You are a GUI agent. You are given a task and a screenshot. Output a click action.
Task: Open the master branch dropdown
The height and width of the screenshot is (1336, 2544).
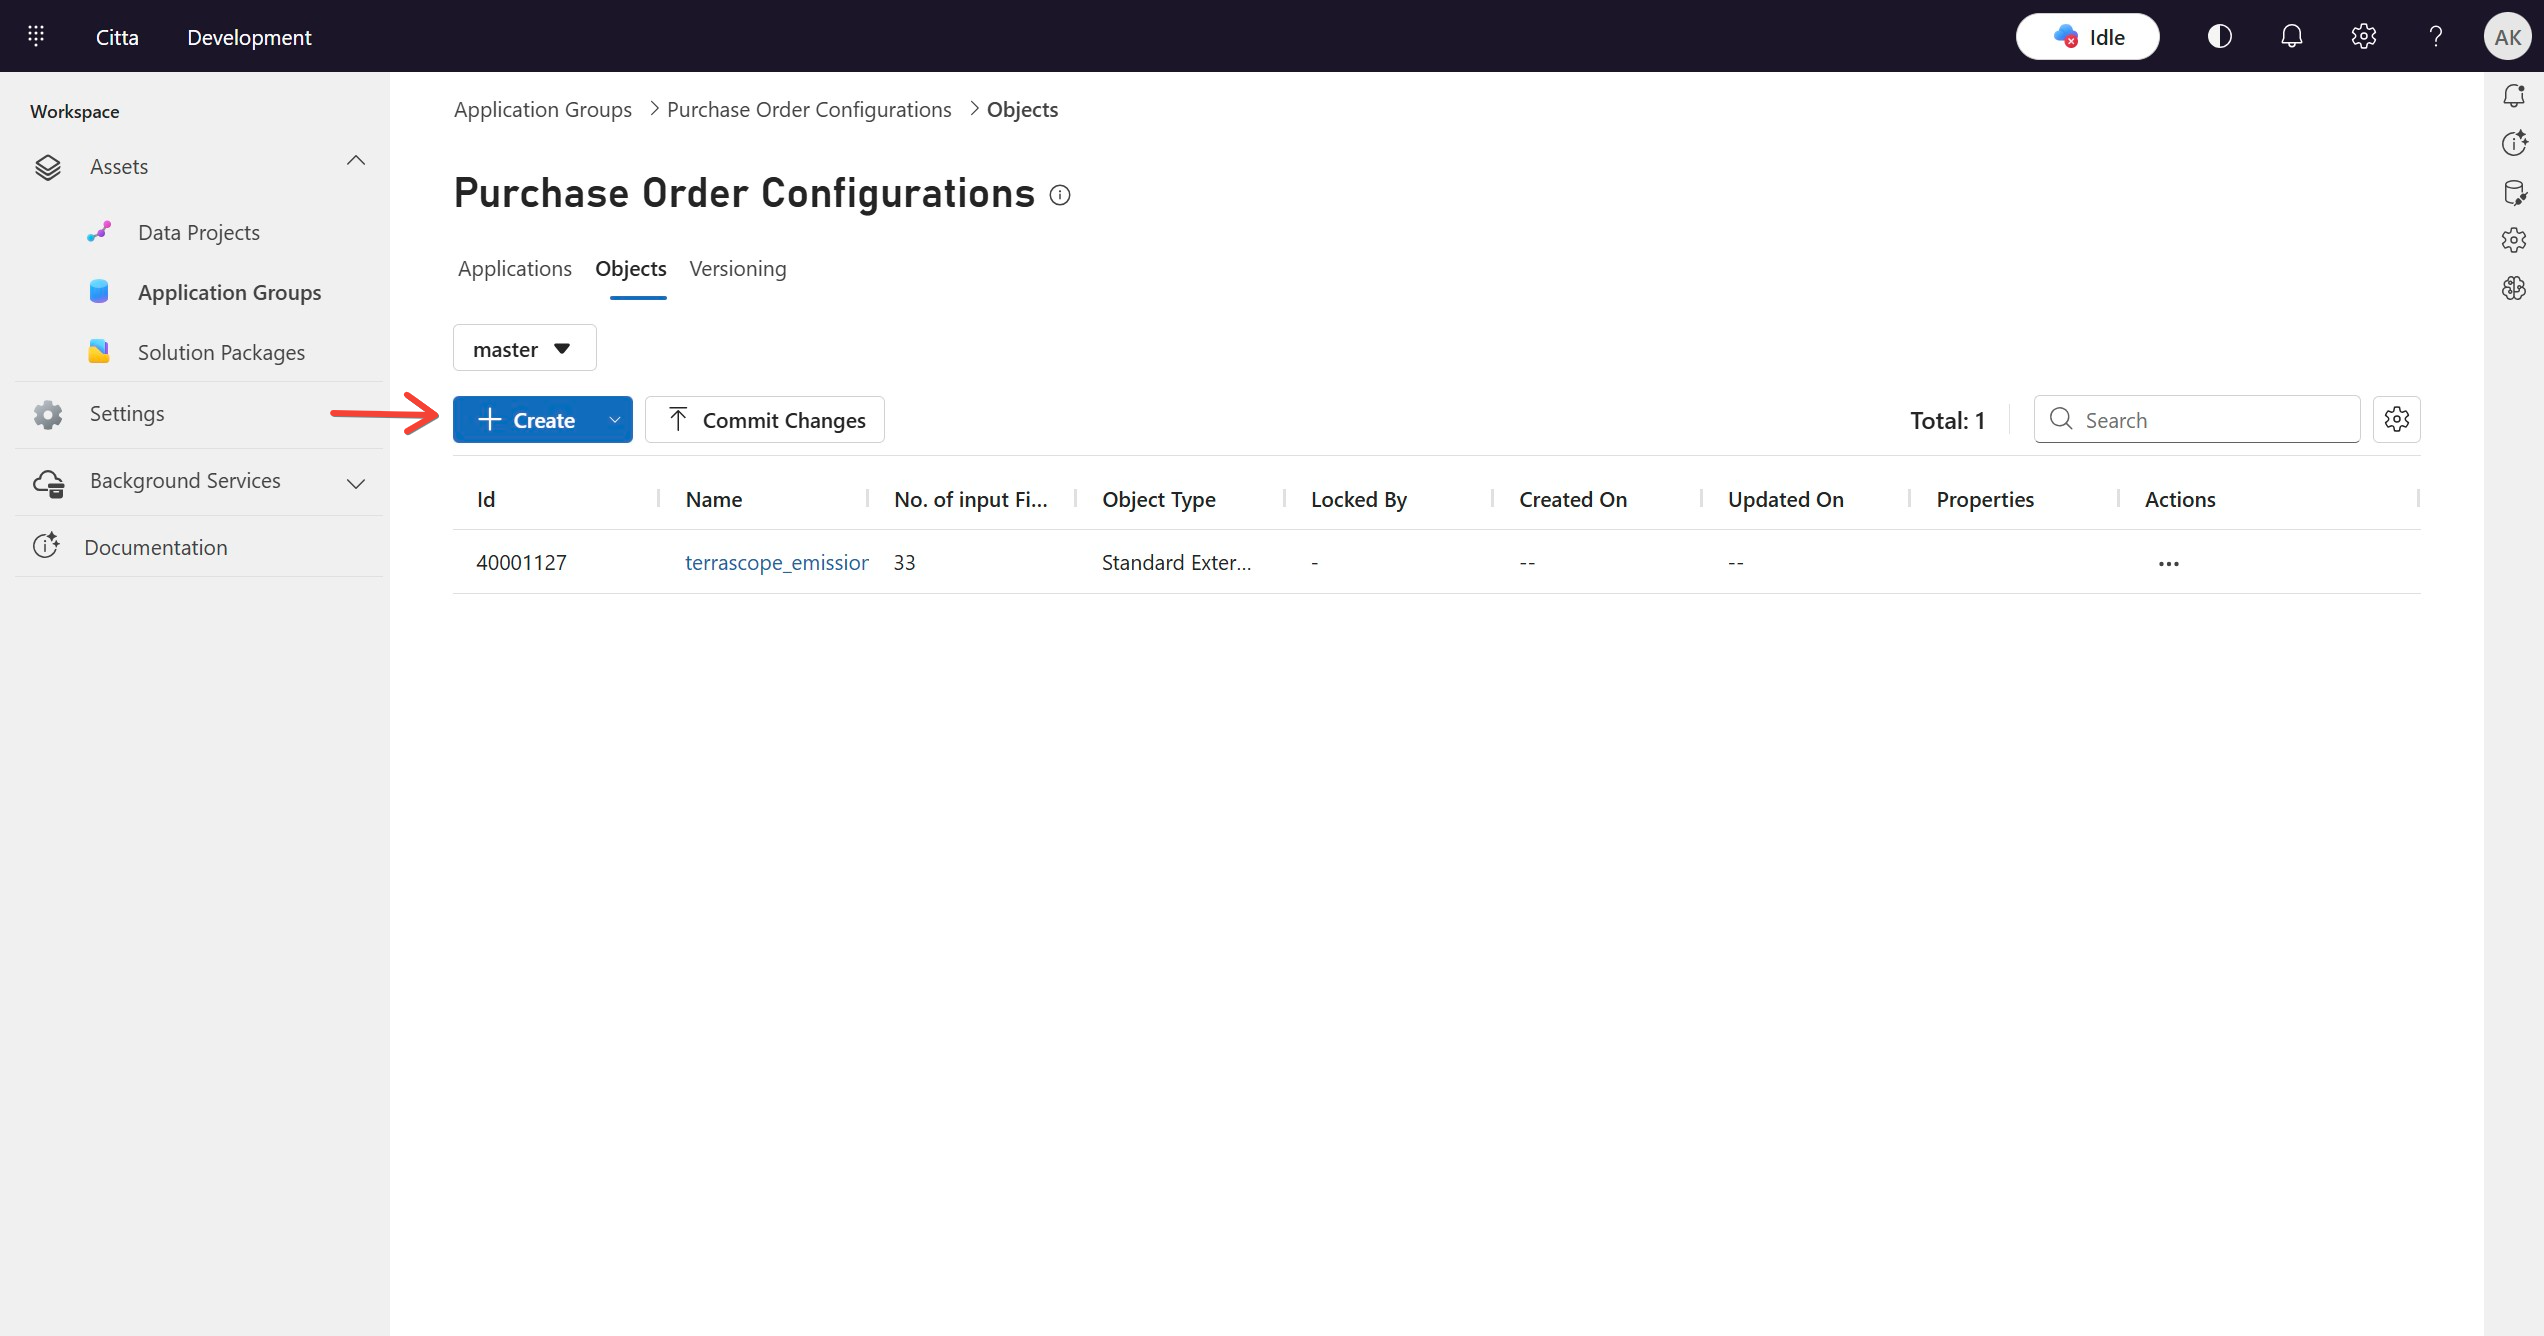click(524, 348)
